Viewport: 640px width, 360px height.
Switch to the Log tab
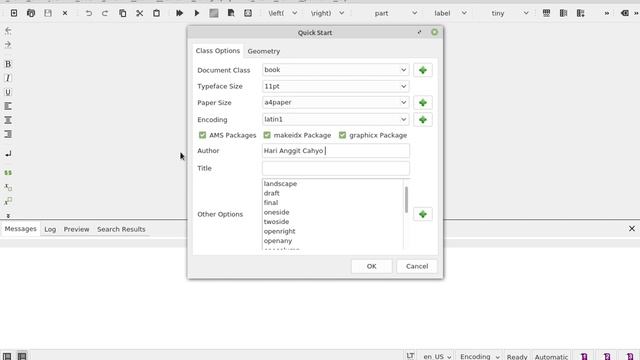(x=50, y=229)
